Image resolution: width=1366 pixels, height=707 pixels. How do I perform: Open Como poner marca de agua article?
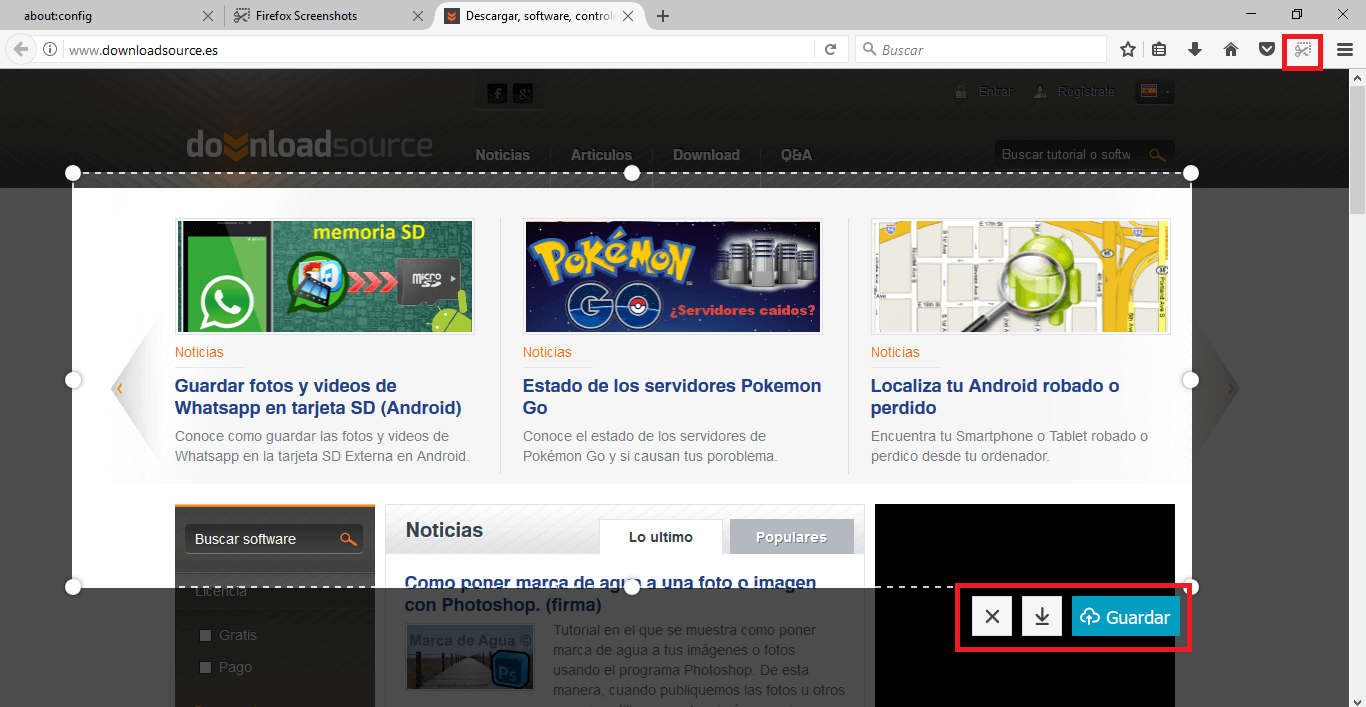(610, 594)
